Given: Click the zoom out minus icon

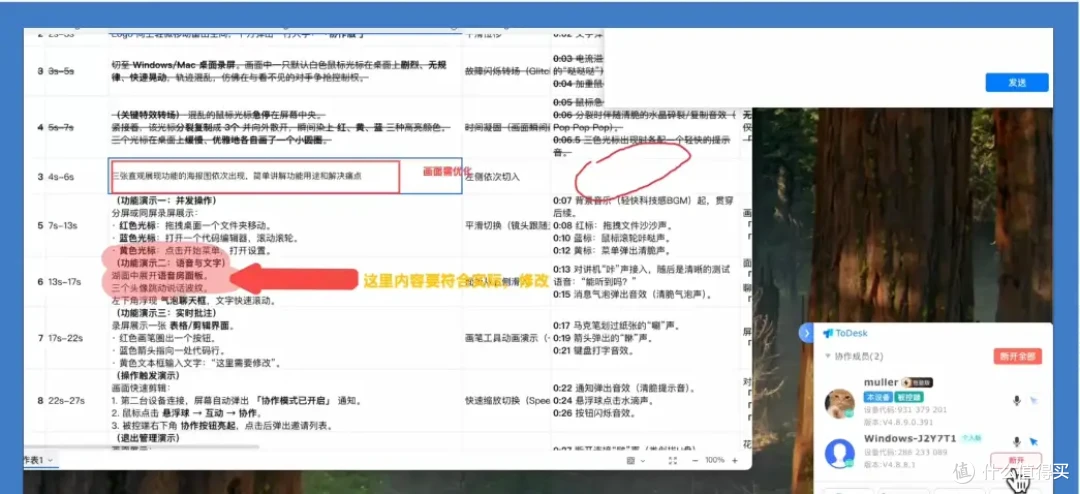Looking at the screenshot, I should click(695, 460).
